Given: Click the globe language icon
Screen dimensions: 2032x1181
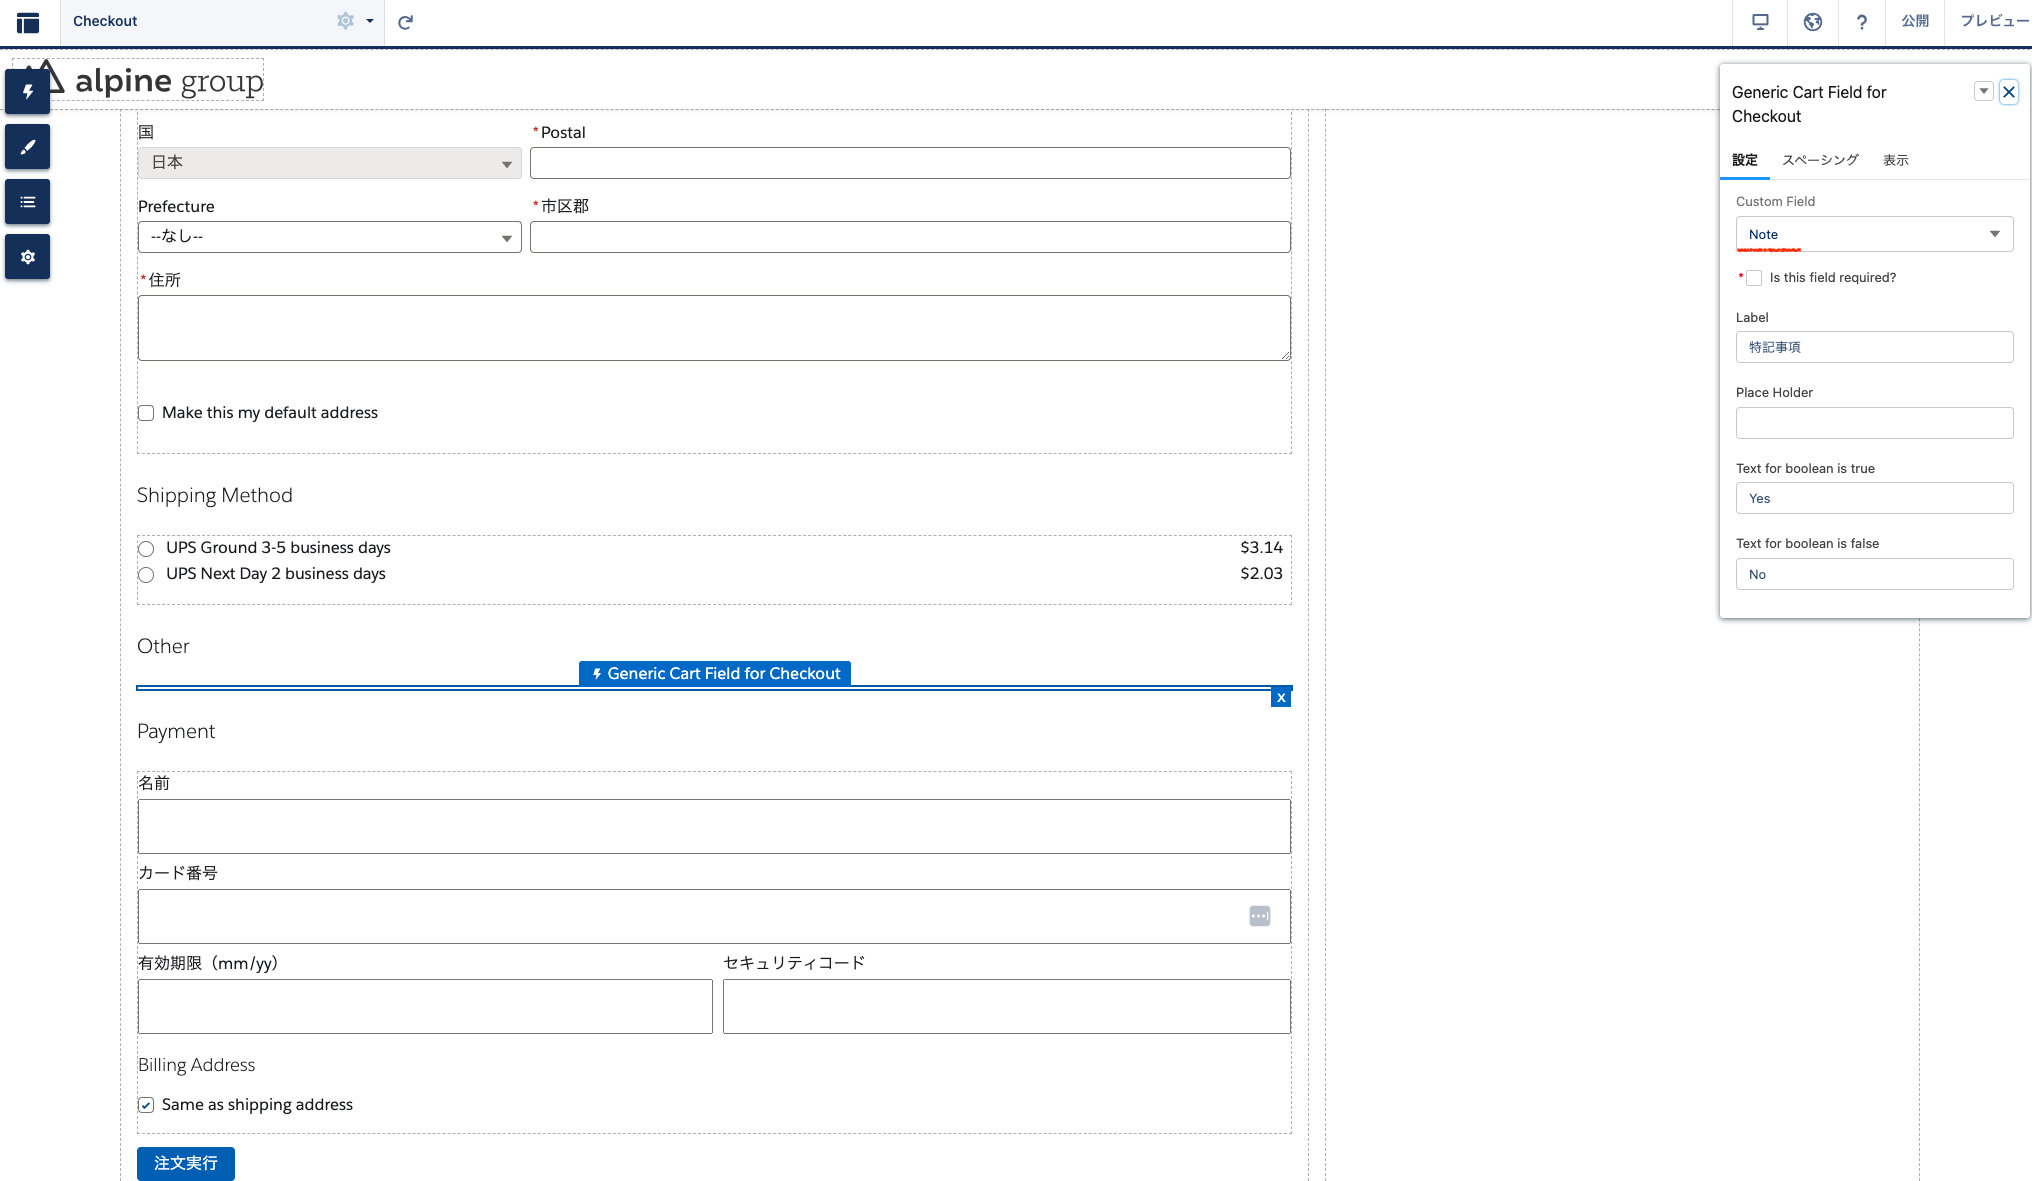Looking at the screenshot, I should click(1812, 22).
